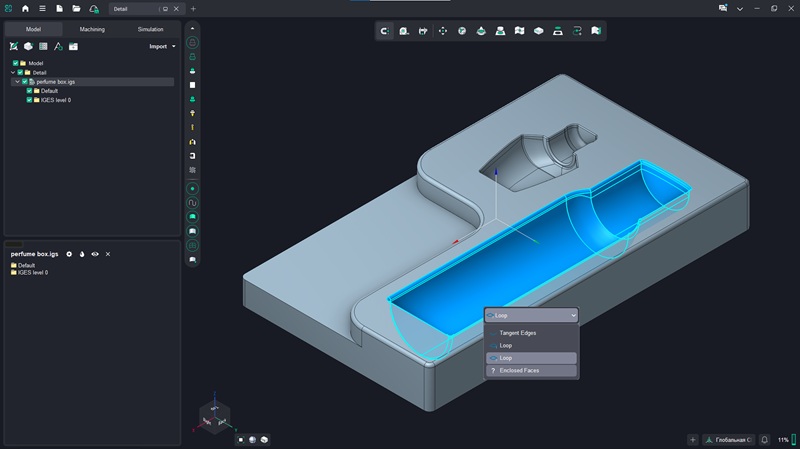Click the 11% zoom indicator

[x=783, y=439]
